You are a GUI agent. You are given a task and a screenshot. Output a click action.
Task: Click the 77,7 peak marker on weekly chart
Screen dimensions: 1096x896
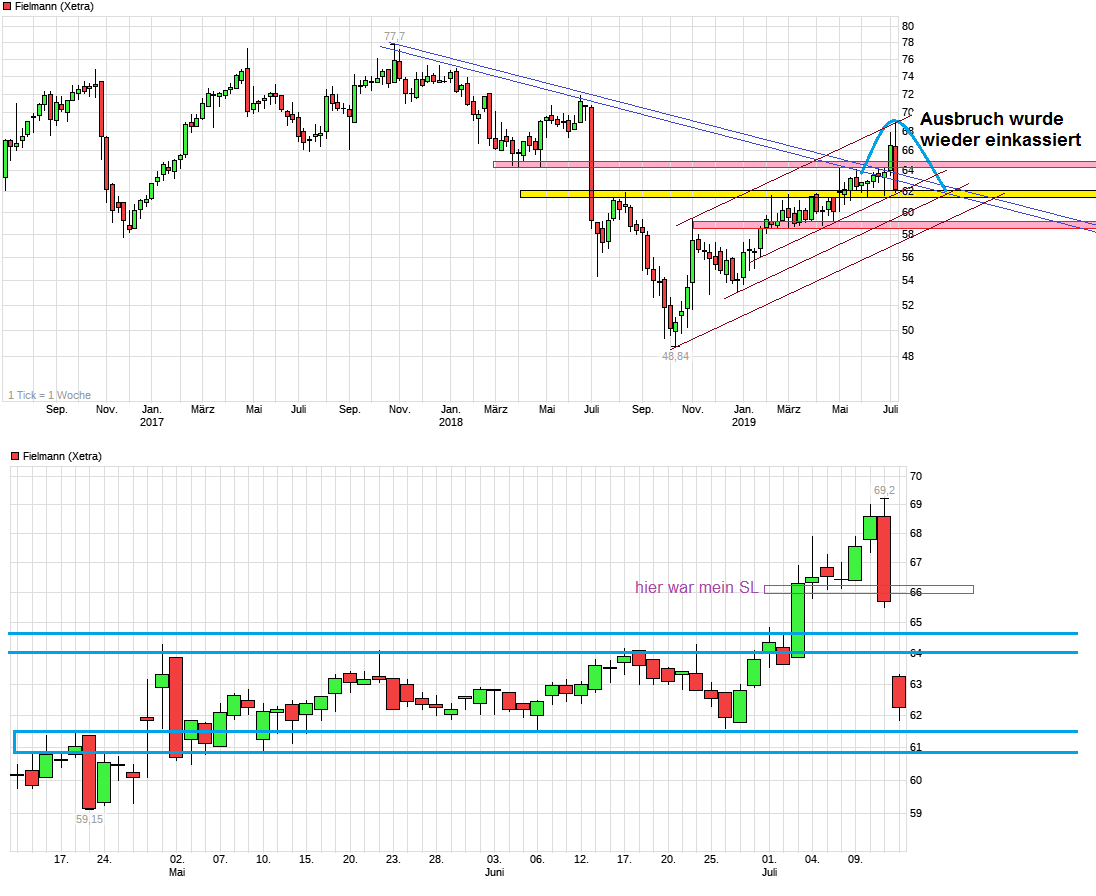point(394,34)
